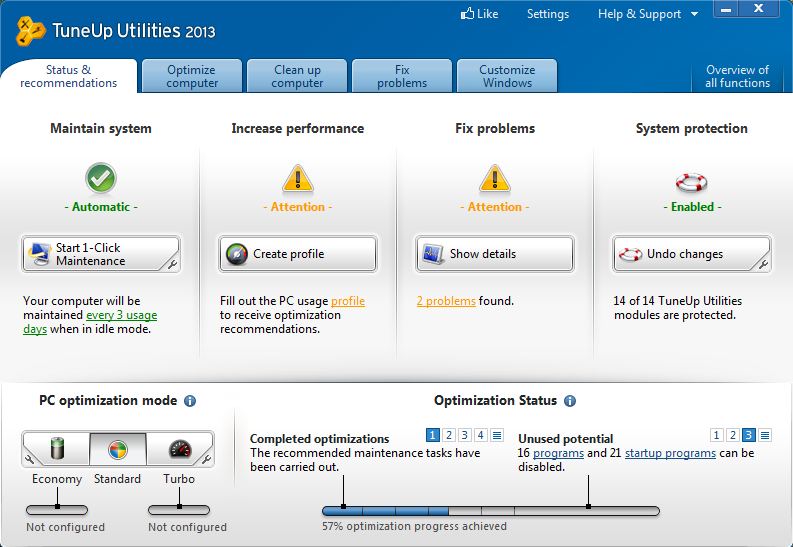
Task: Click the Help & Support label
Action: pos(639,14)
